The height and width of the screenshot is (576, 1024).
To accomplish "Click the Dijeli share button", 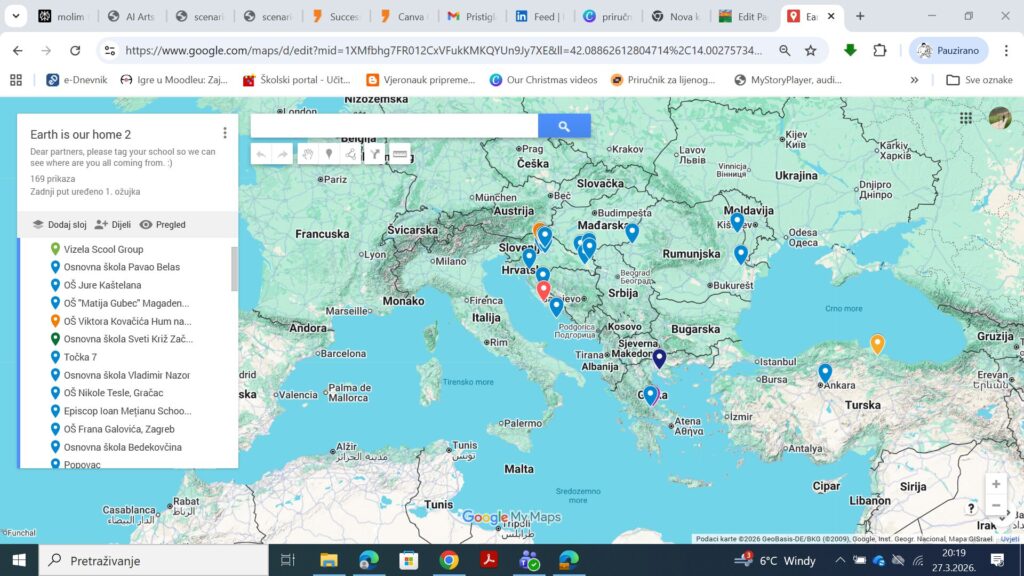I will click(112, 225).
